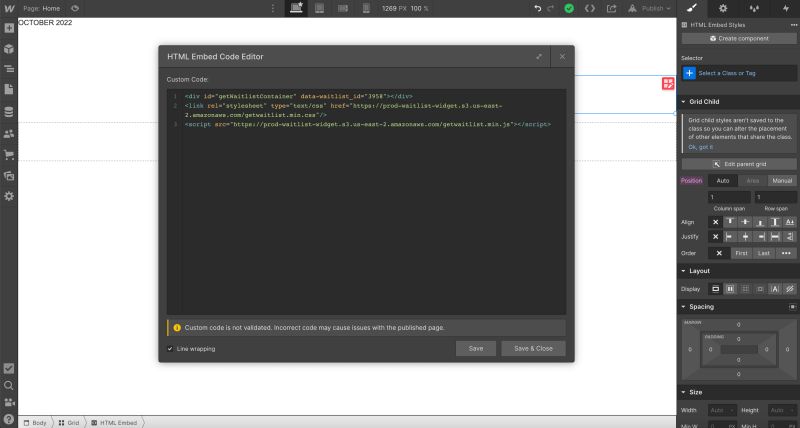Viewport: 800px width, 428px height.
Task: Redo the last change
Action: (550, 9)
